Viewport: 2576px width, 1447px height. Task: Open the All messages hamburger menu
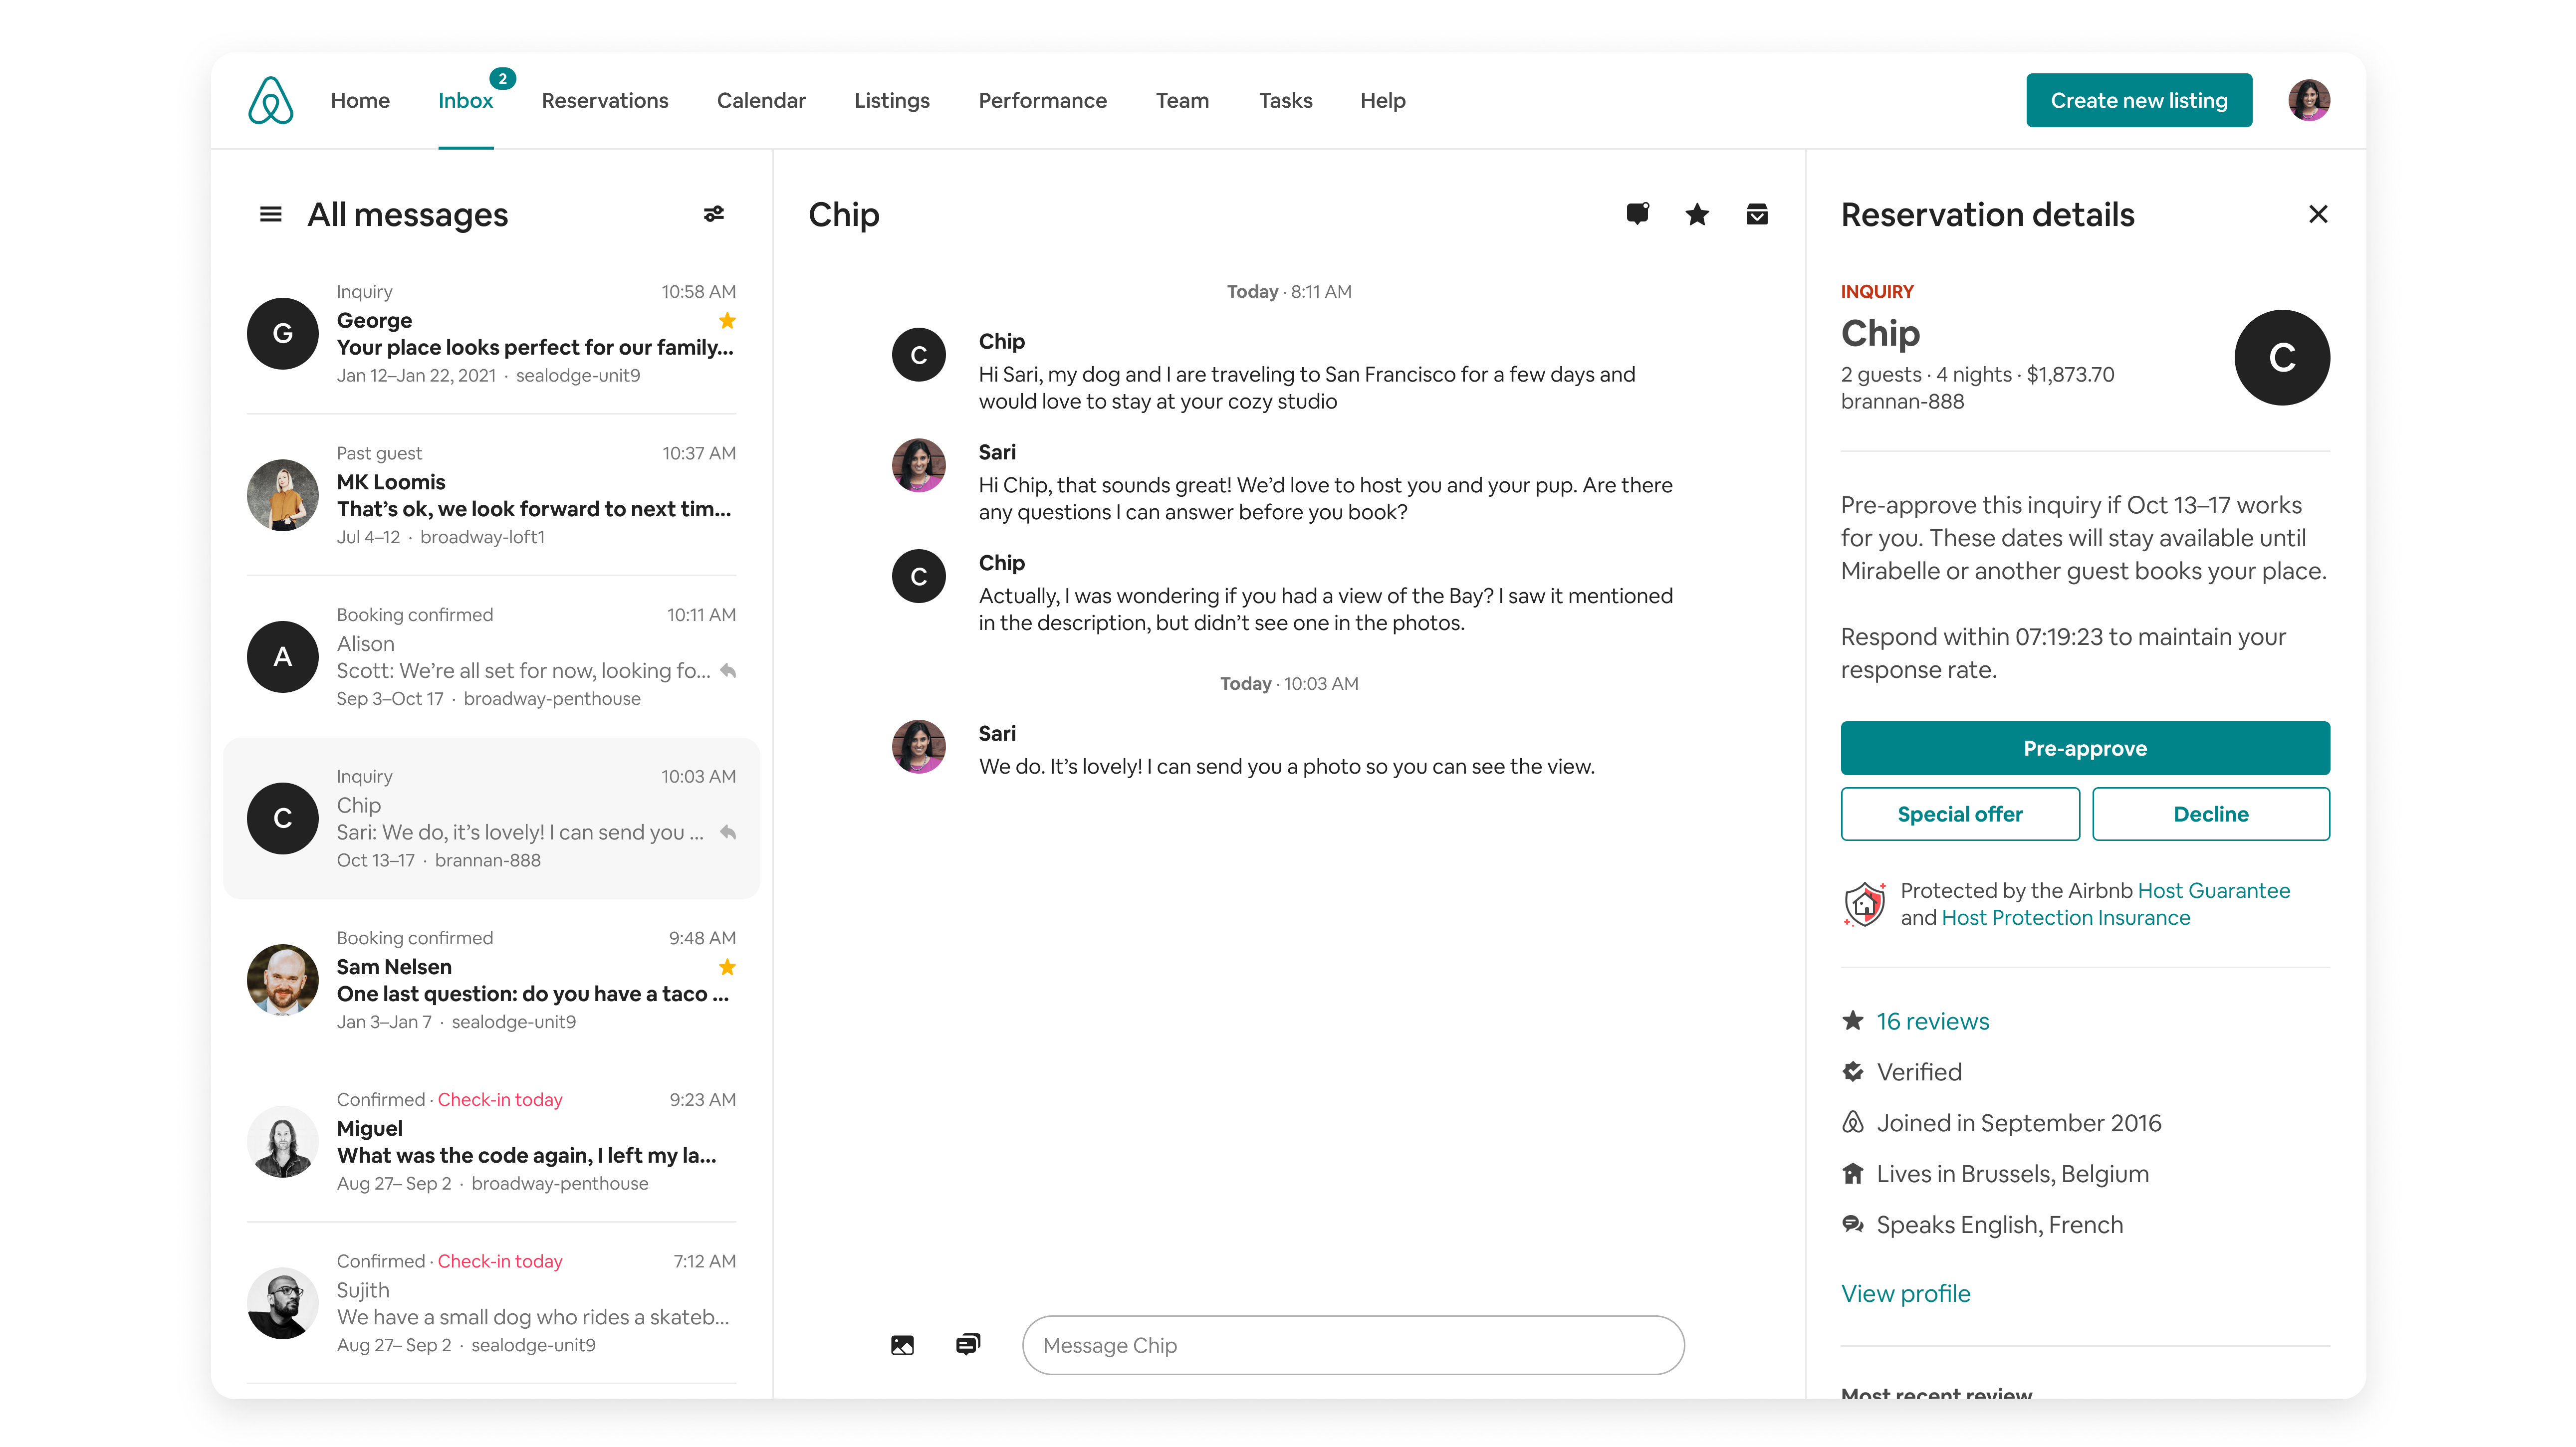pos(270,214)
